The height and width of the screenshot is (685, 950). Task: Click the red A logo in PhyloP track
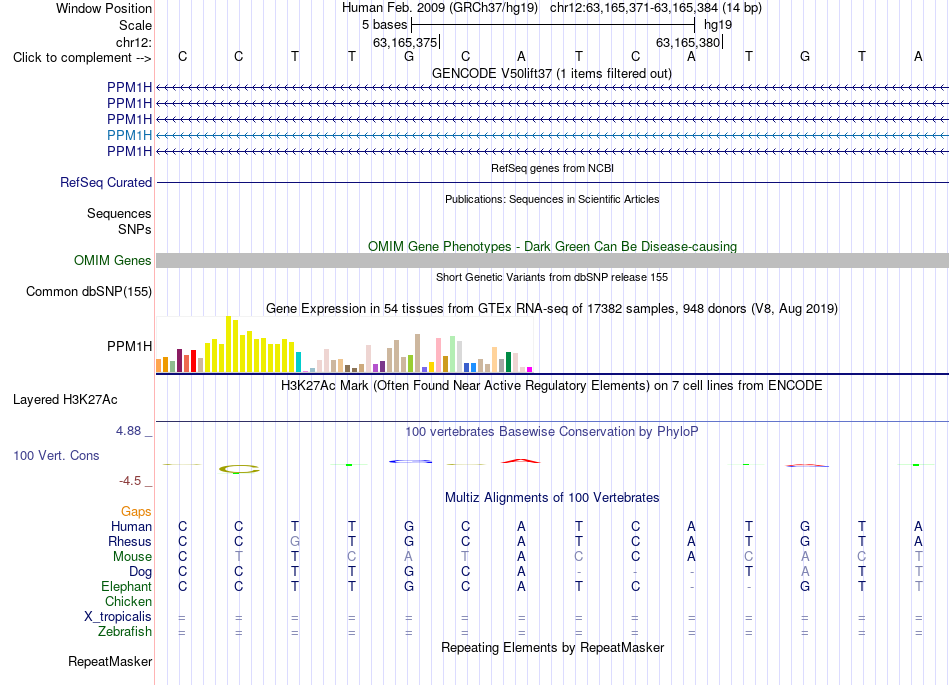(521, 461)
